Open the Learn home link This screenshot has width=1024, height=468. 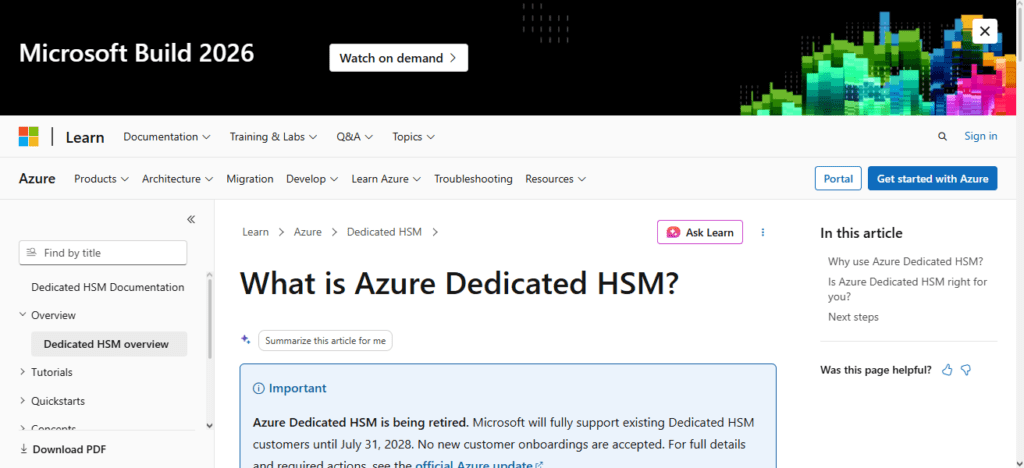[85, 137]
